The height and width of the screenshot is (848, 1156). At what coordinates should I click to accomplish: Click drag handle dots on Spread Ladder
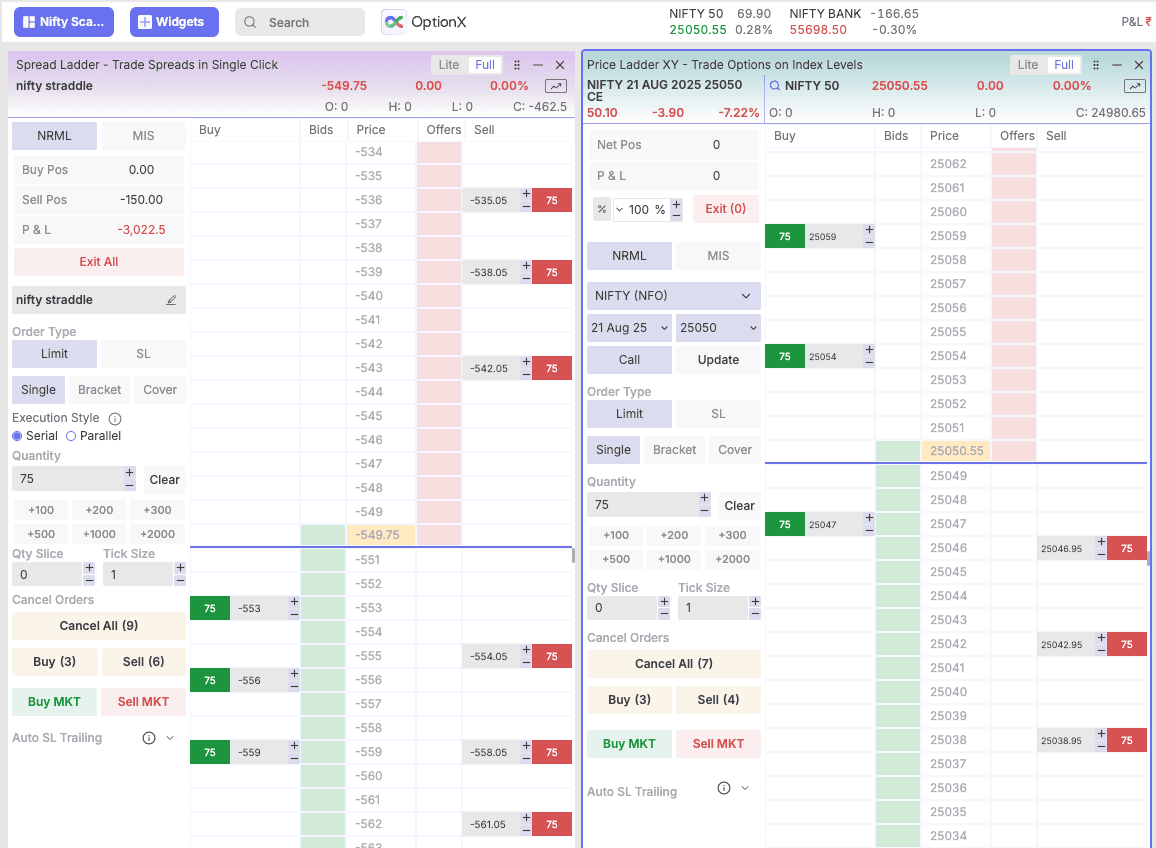[517, 65]
